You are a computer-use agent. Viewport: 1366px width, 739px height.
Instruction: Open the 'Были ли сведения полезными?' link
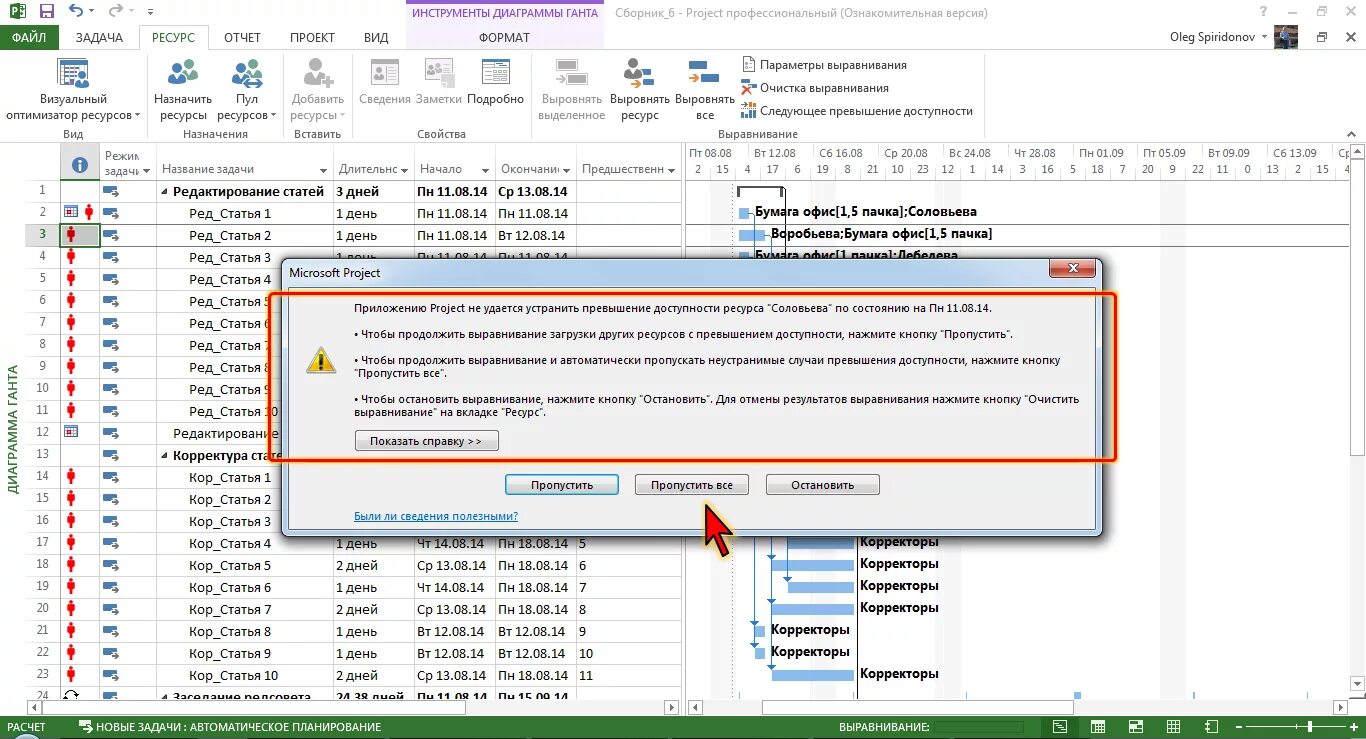436,516
